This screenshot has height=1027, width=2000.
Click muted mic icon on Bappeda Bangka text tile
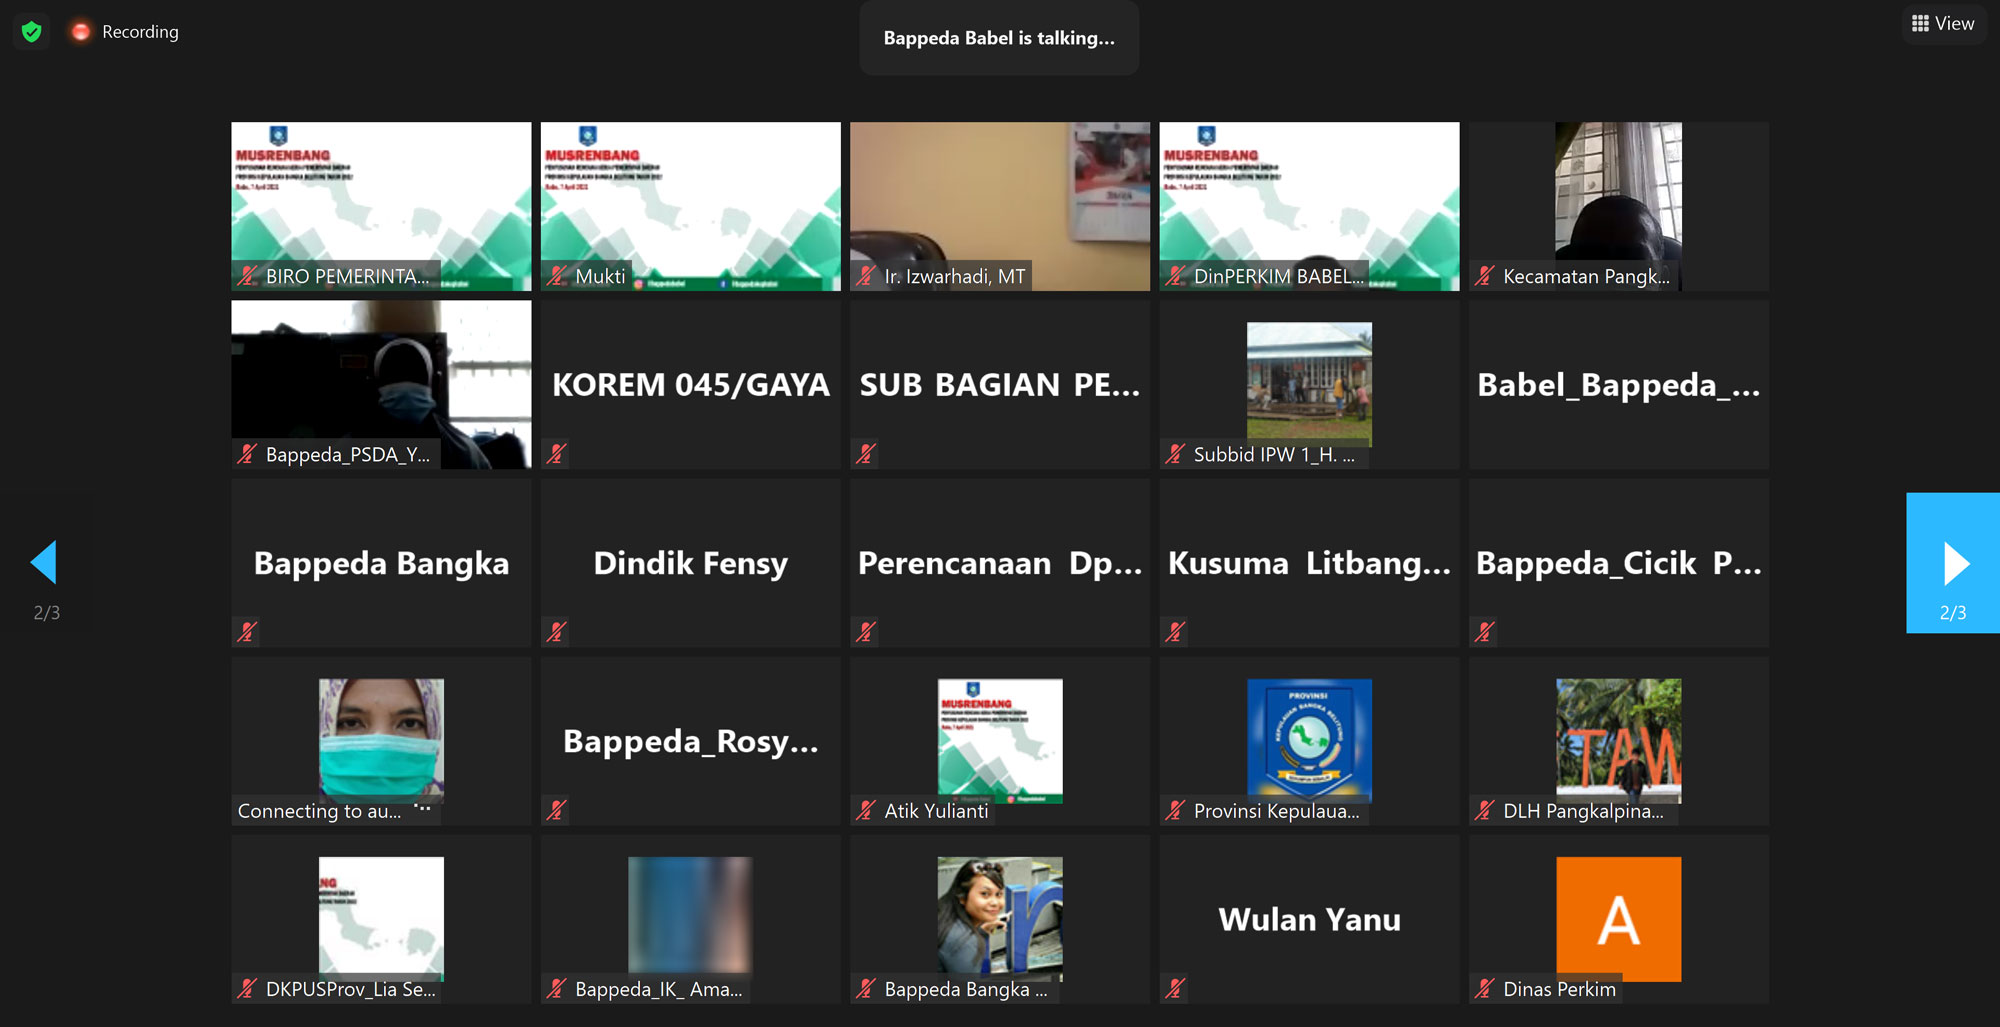click(248, 632)
